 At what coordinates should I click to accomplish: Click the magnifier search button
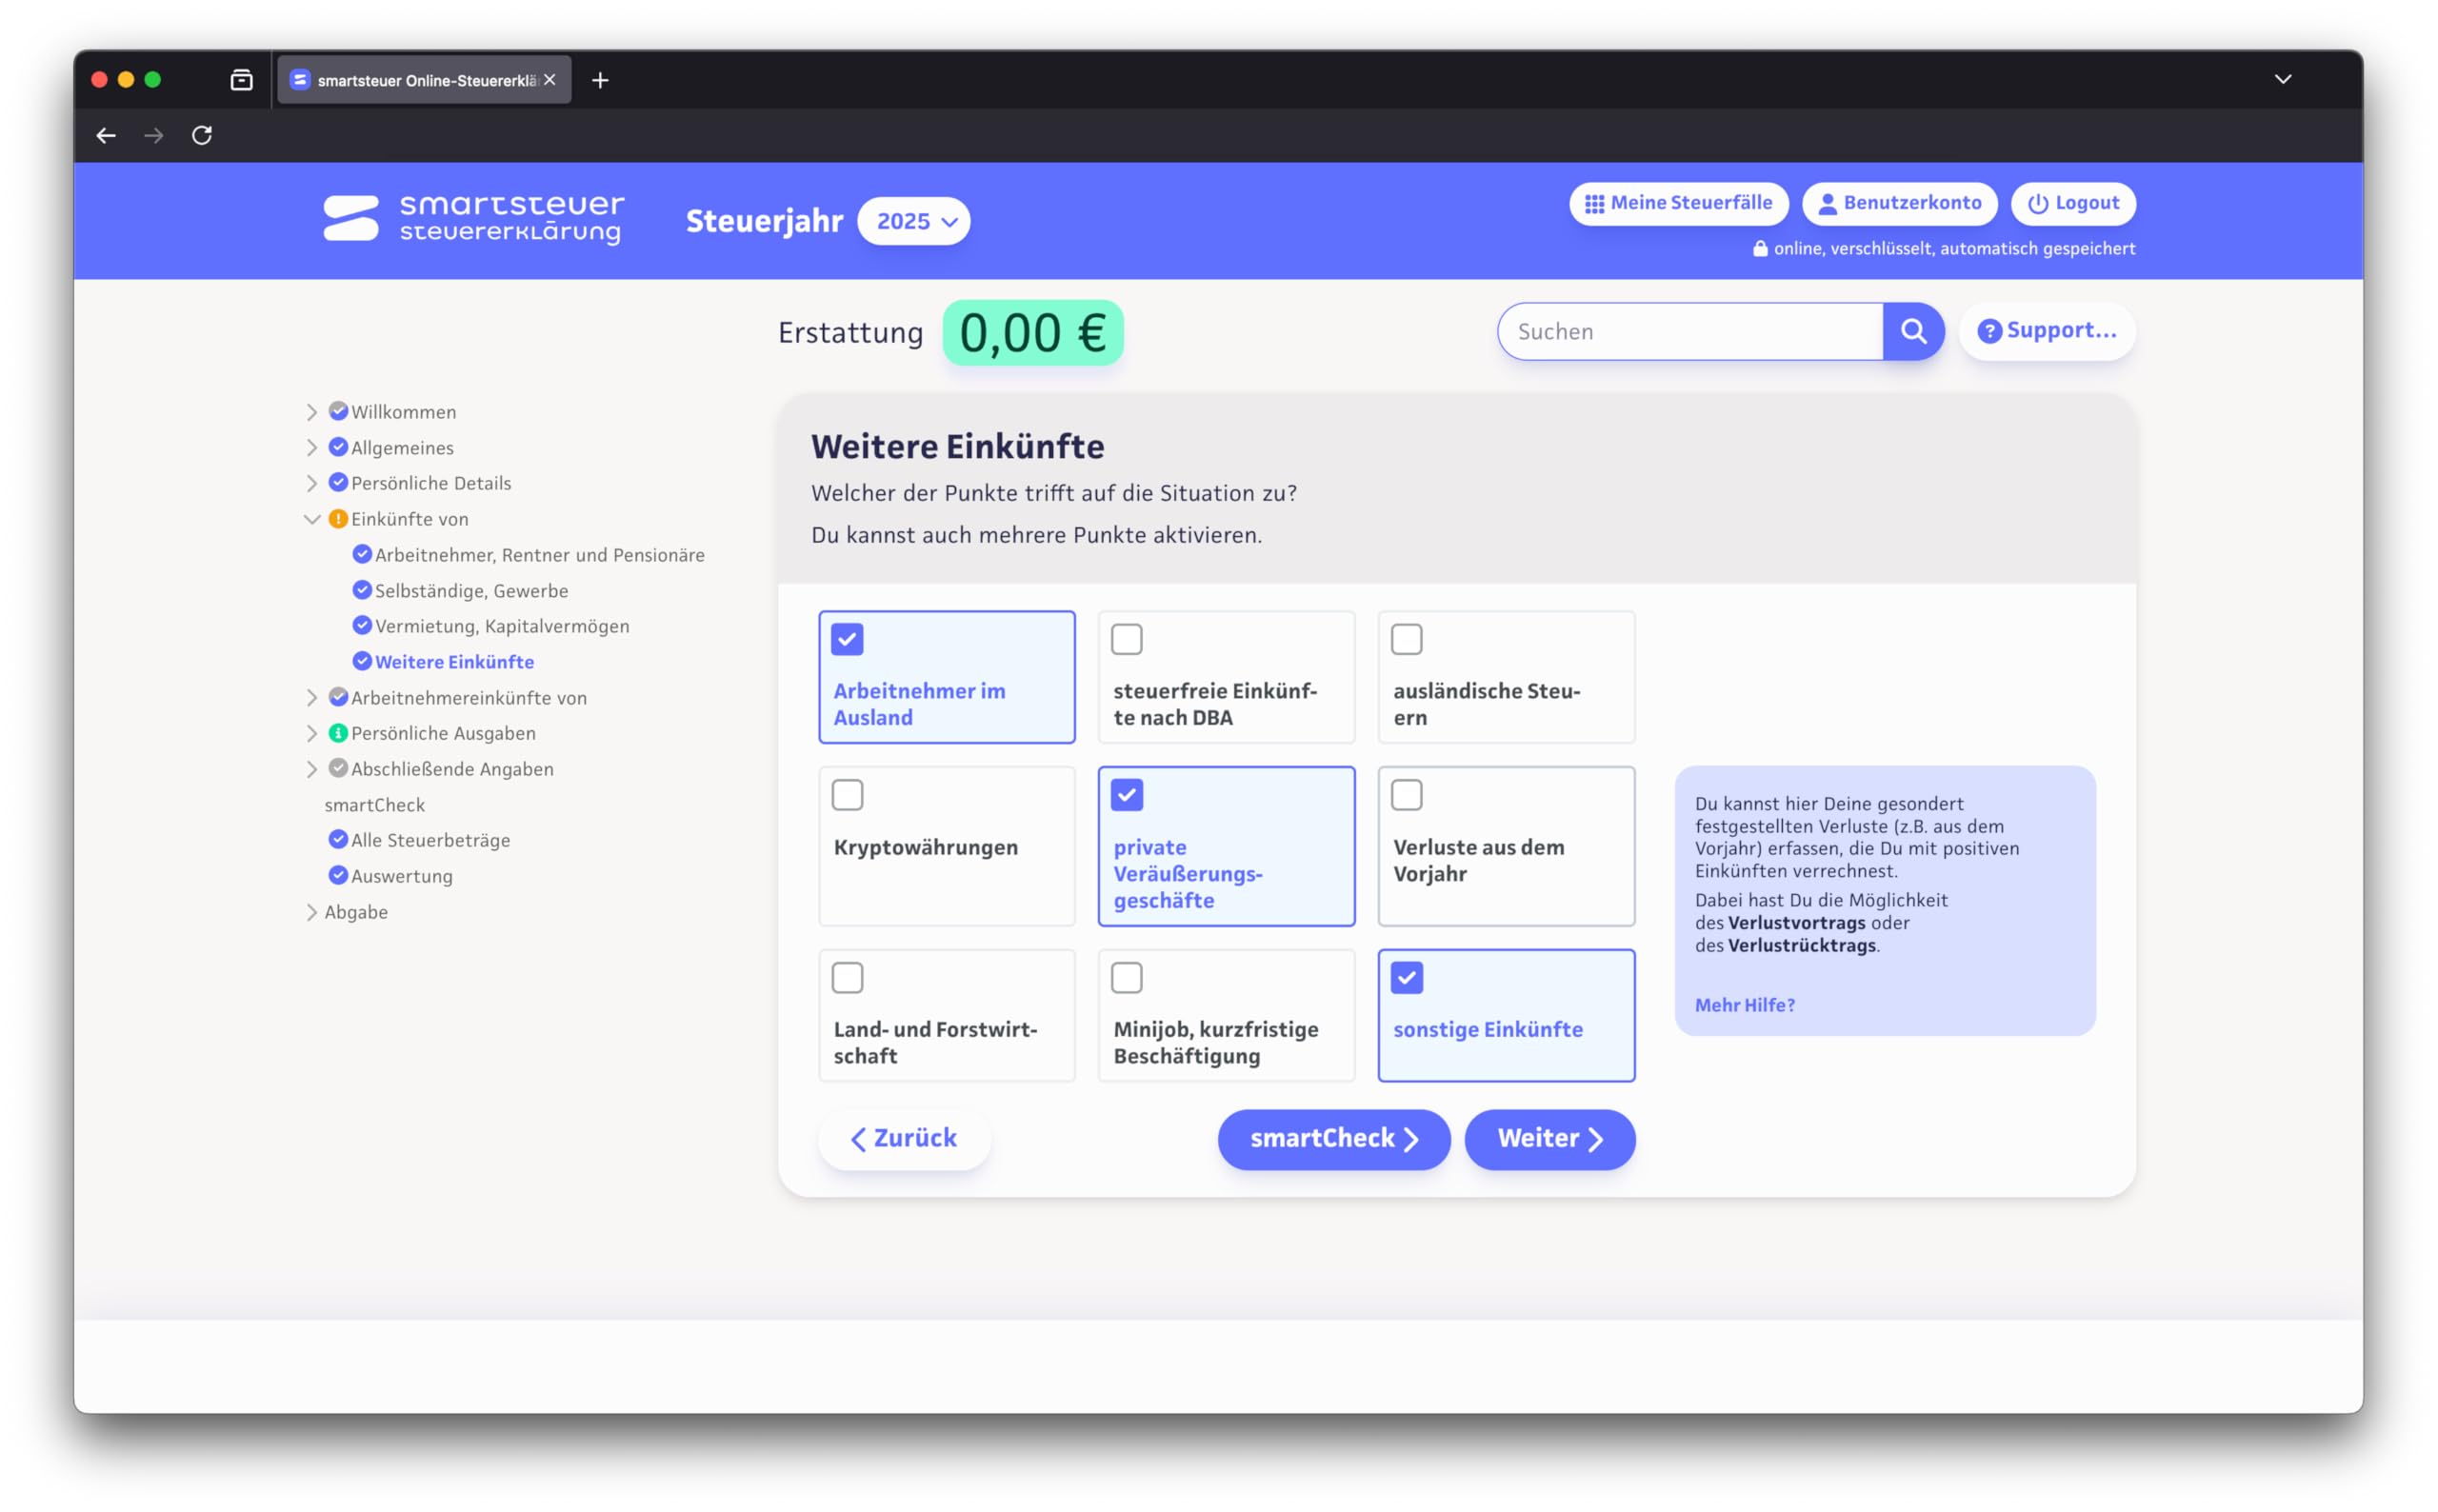(x=1913, y=331)
